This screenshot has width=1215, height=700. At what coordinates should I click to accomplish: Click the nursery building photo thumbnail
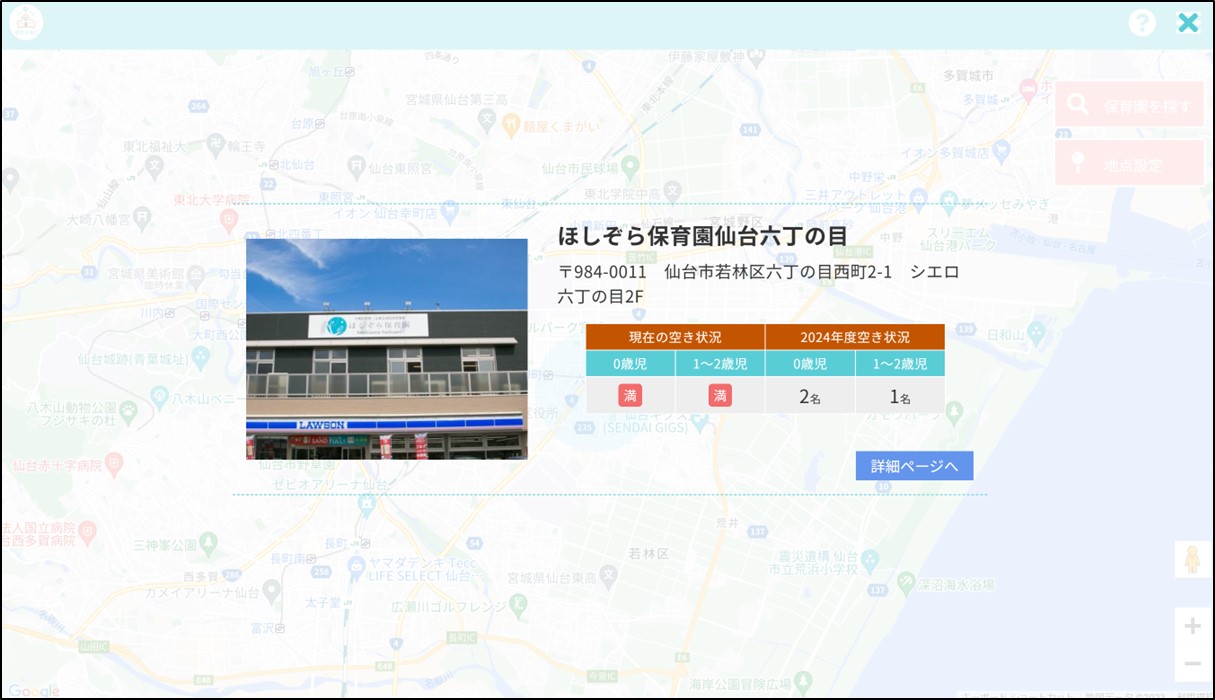[x=387, y=349]
